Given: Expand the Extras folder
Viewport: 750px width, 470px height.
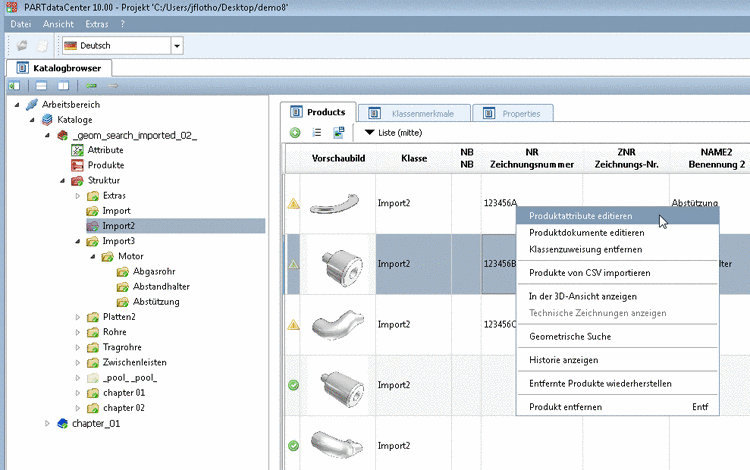Looking at the screenshot, I should pyautogui.click(x=77, y=196).
